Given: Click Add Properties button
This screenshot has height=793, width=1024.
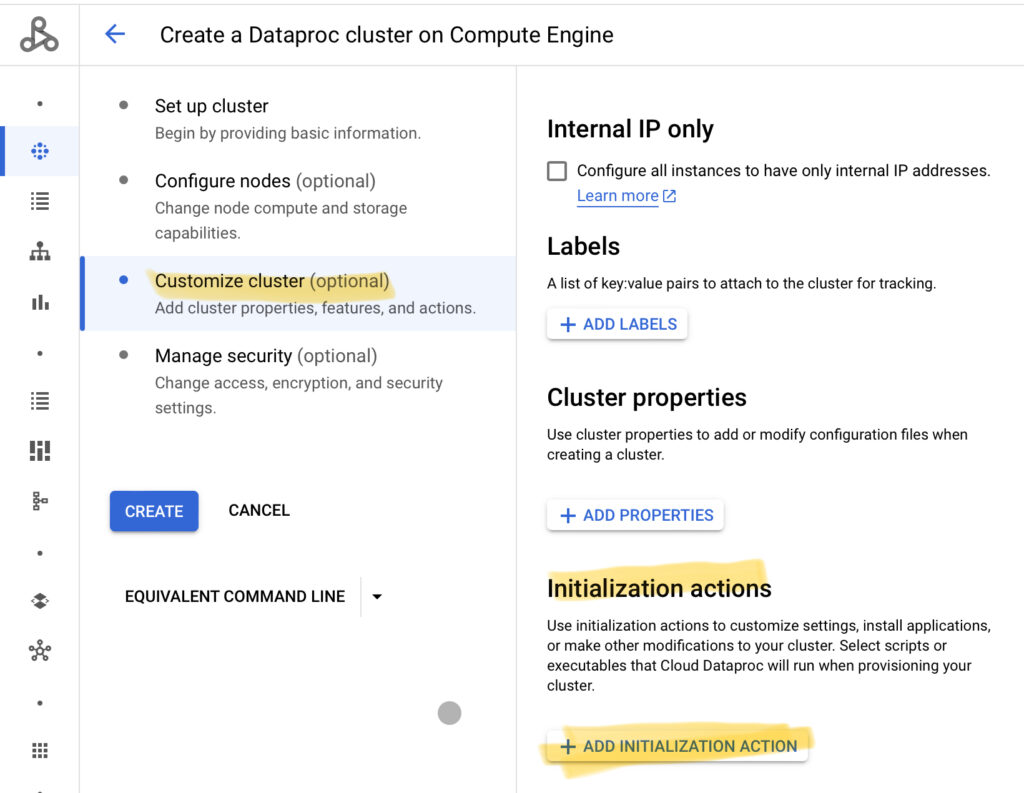Looking at the screenshot, I should click(635, 515).
